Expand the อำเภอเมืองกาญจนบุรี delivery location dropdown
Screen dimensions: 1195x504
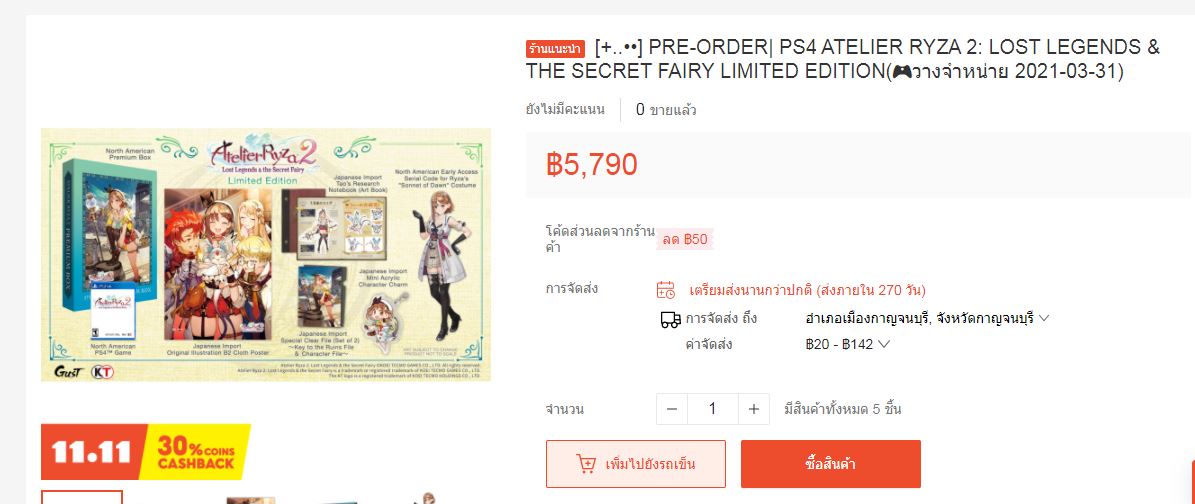927,318
